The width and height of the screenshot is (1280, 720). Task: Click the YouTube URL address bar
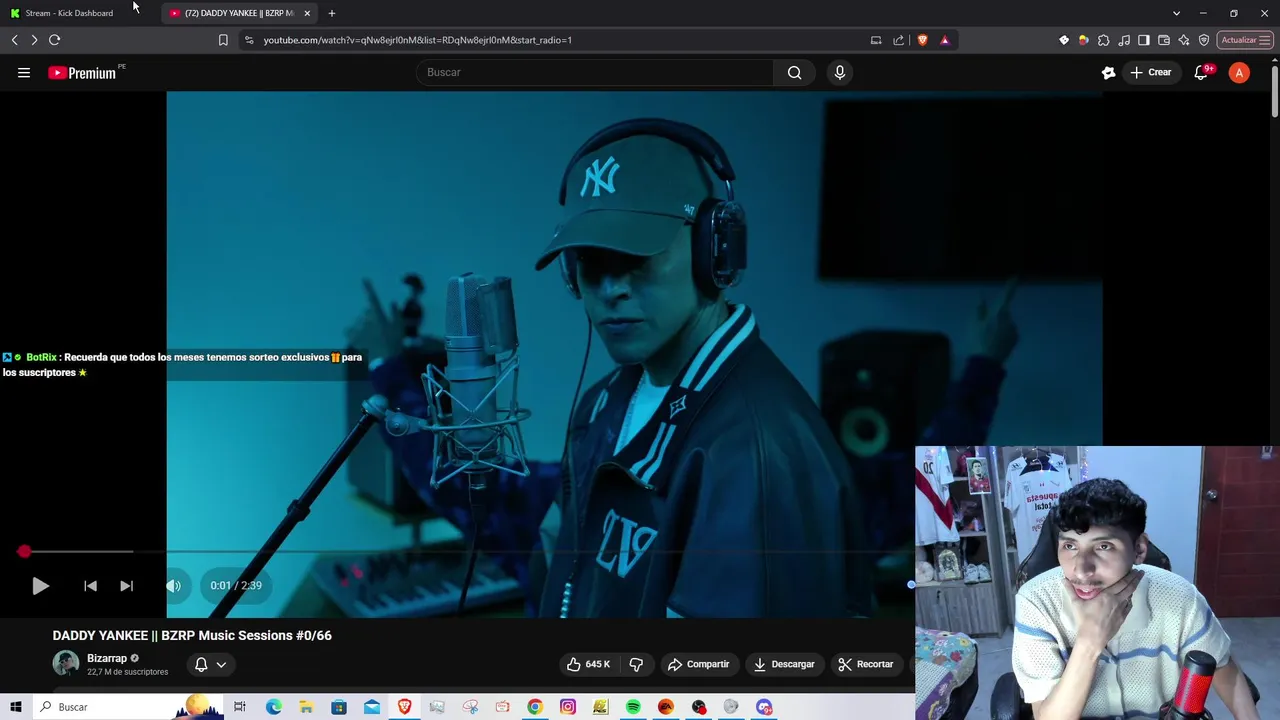(560, 40)
